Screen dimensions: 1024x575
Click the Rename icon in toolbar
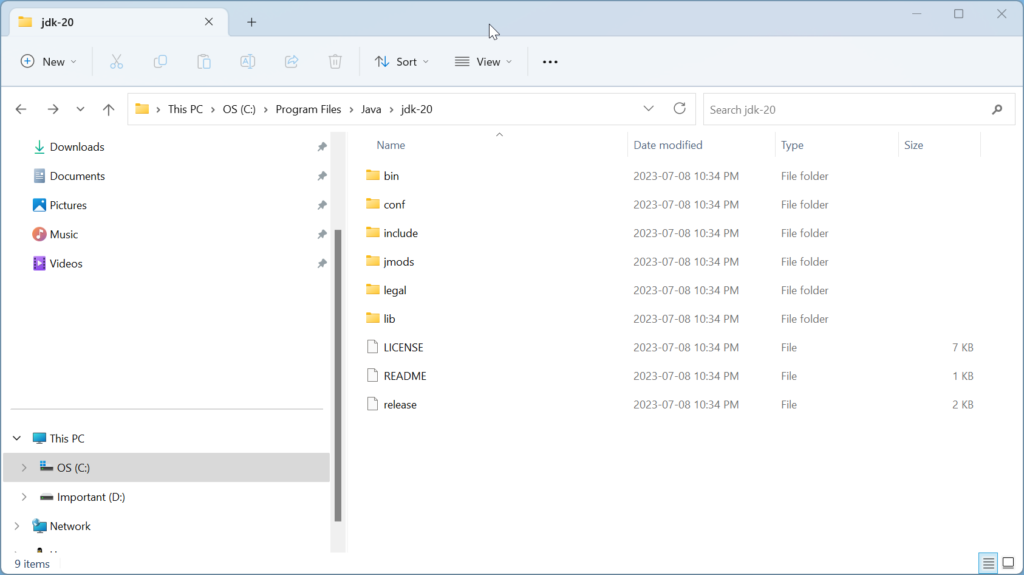(248, 61)
